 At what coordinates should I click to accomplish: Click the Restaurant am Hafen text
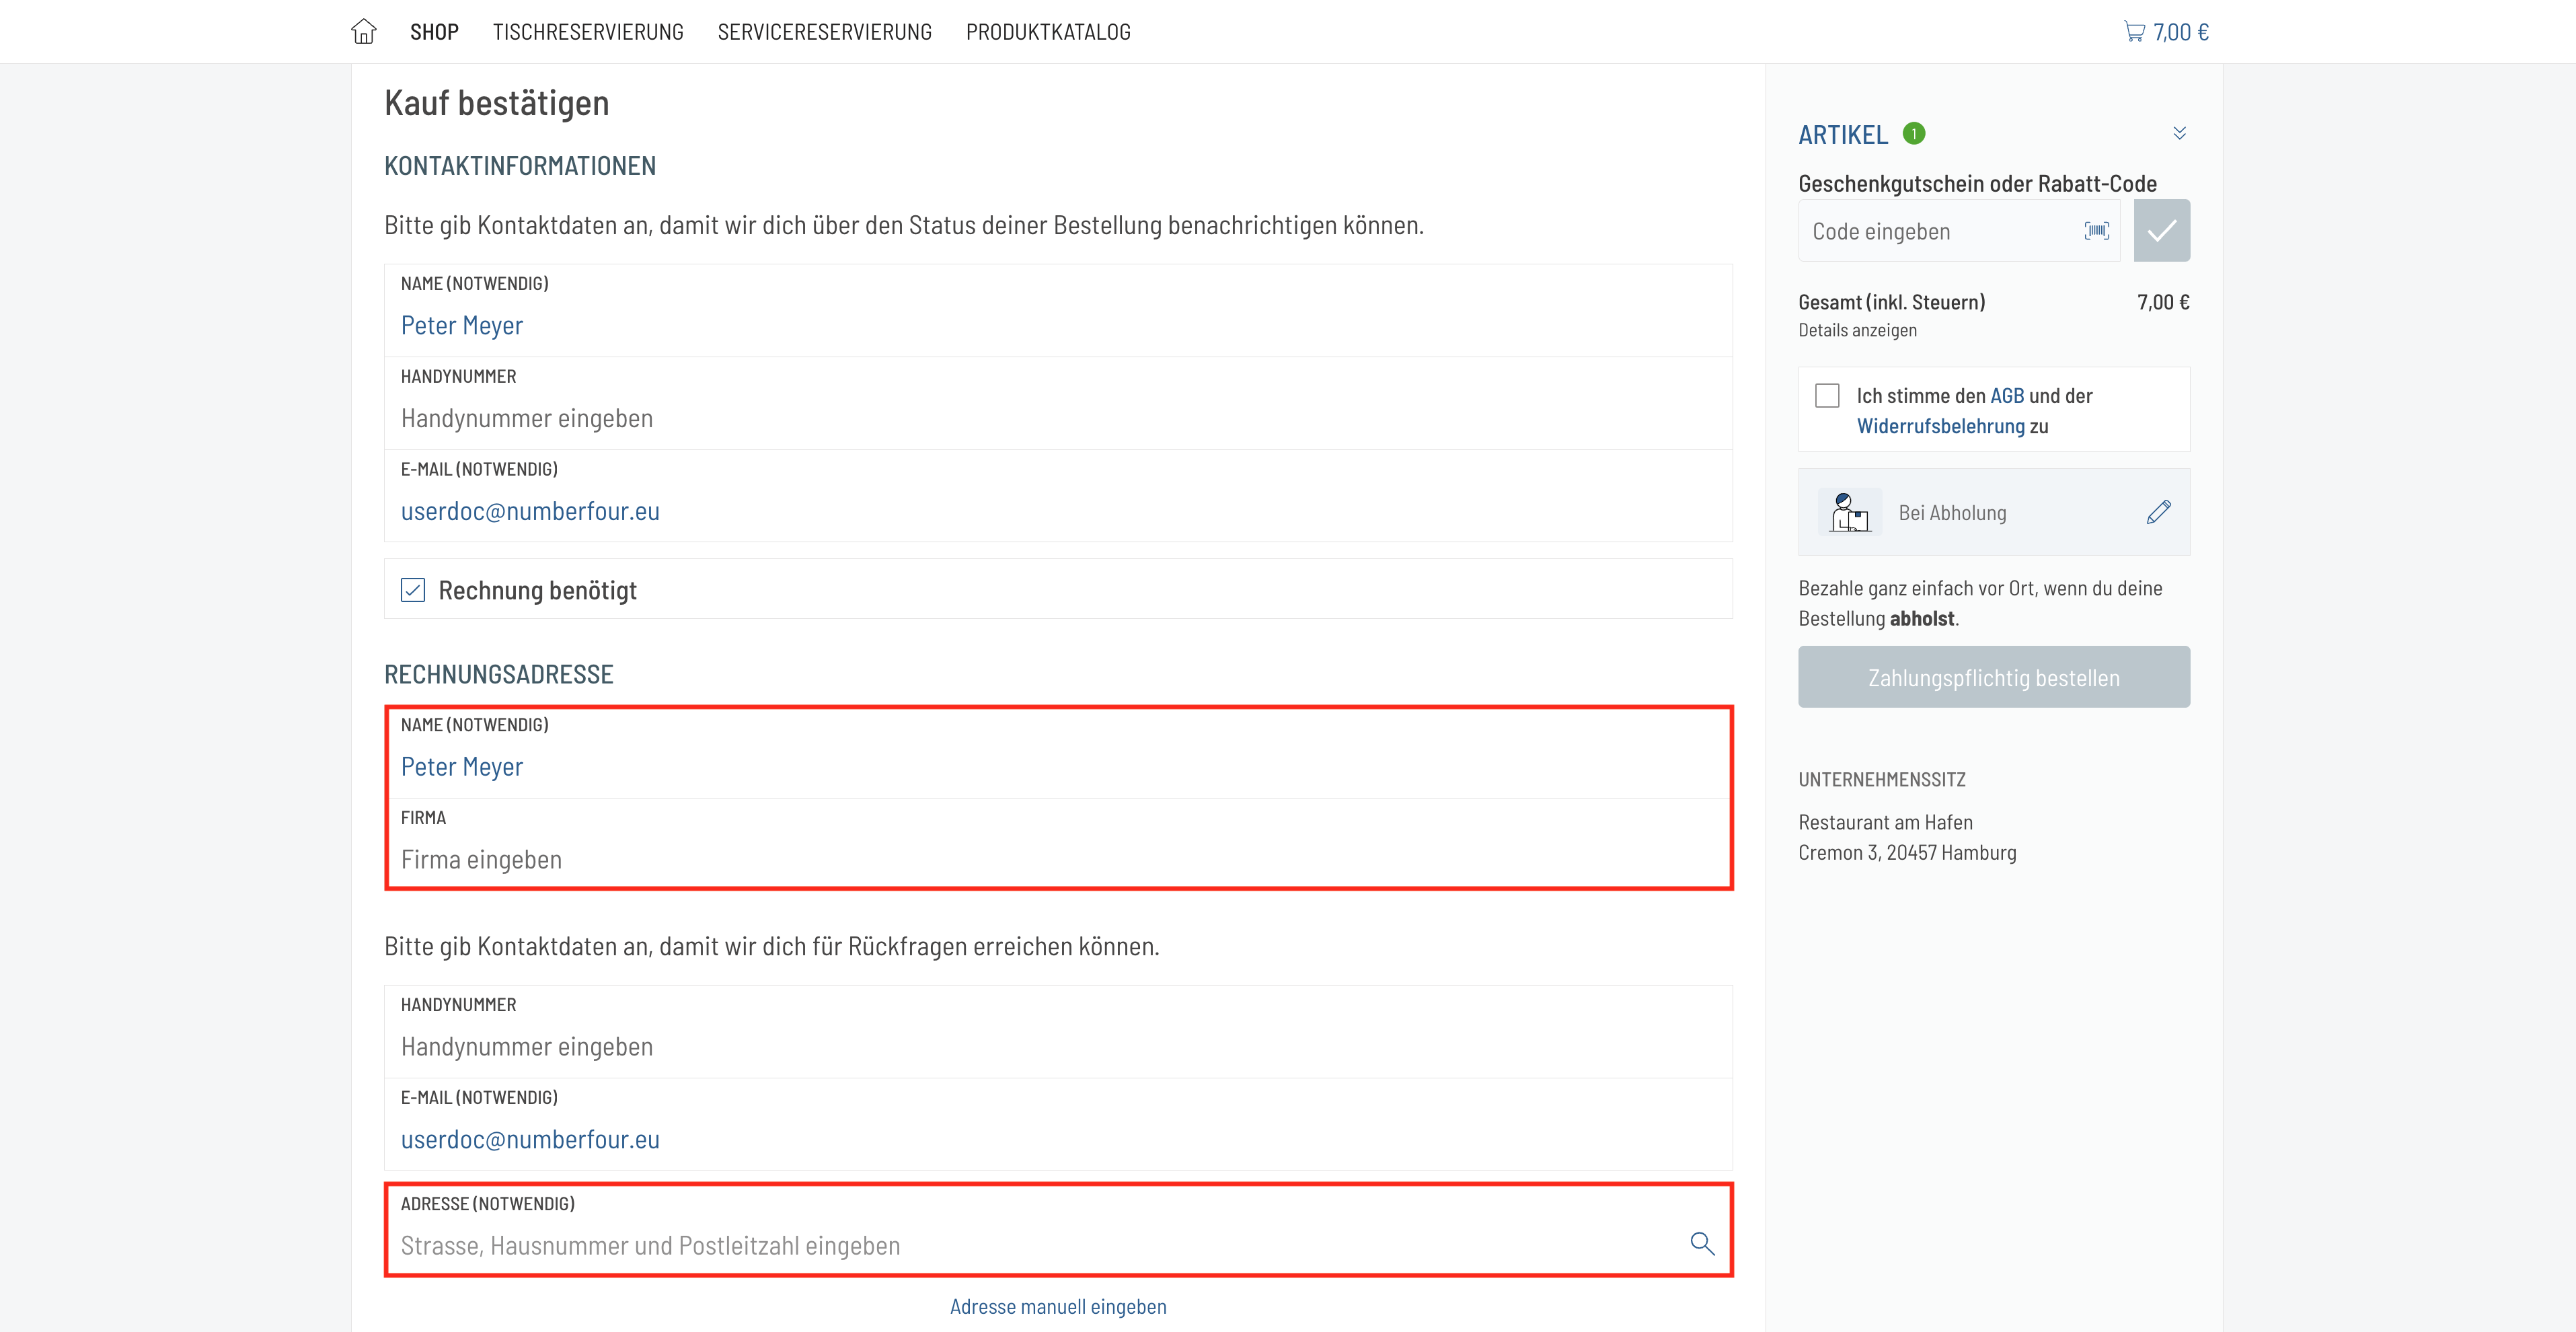click(1885, 822)
